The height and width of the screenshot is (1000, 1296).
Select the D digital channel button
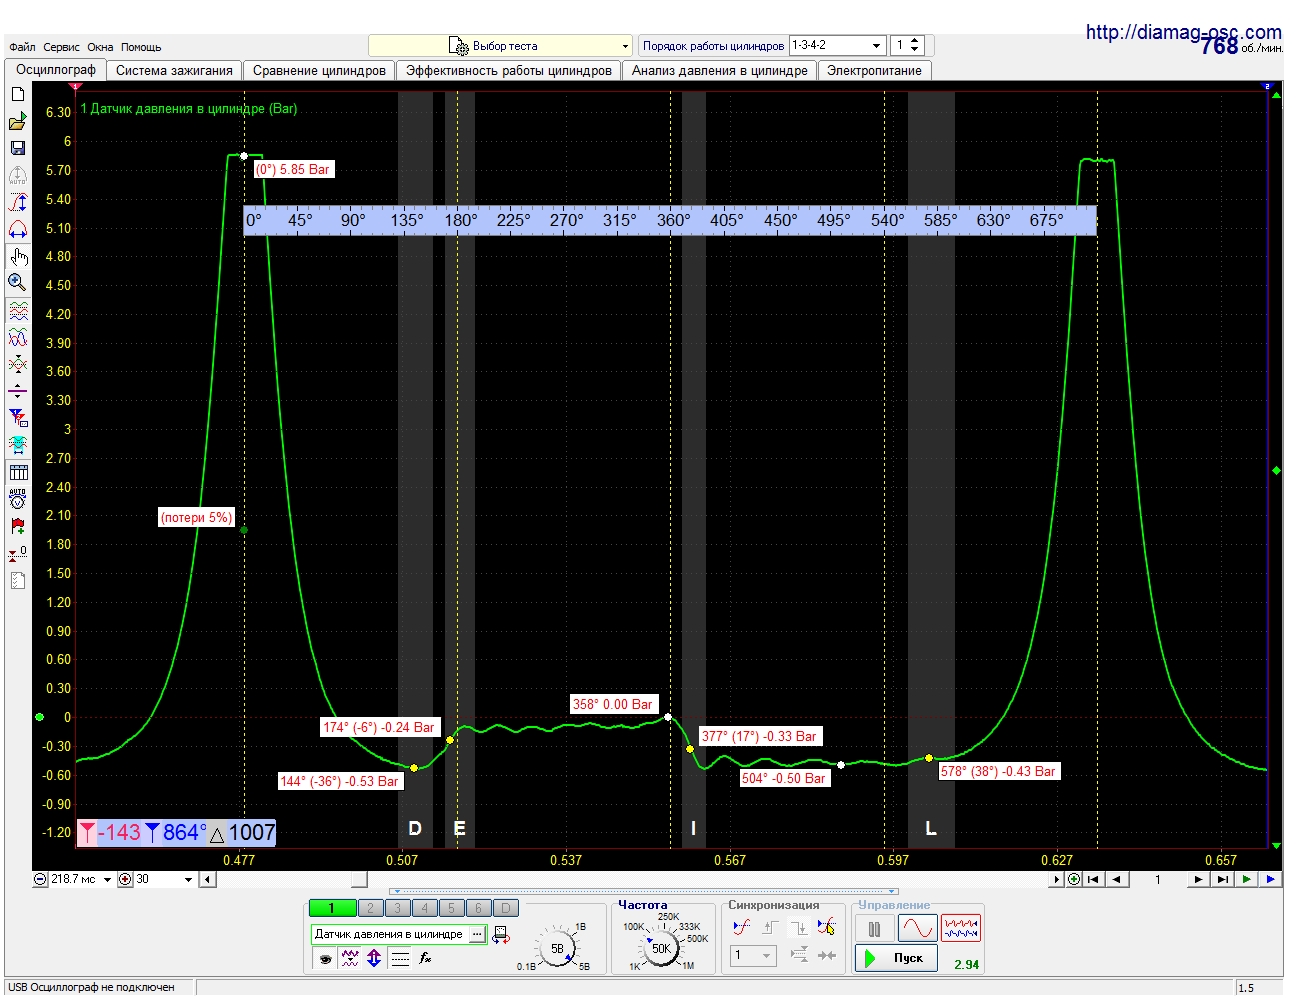(x=506, y=908)
